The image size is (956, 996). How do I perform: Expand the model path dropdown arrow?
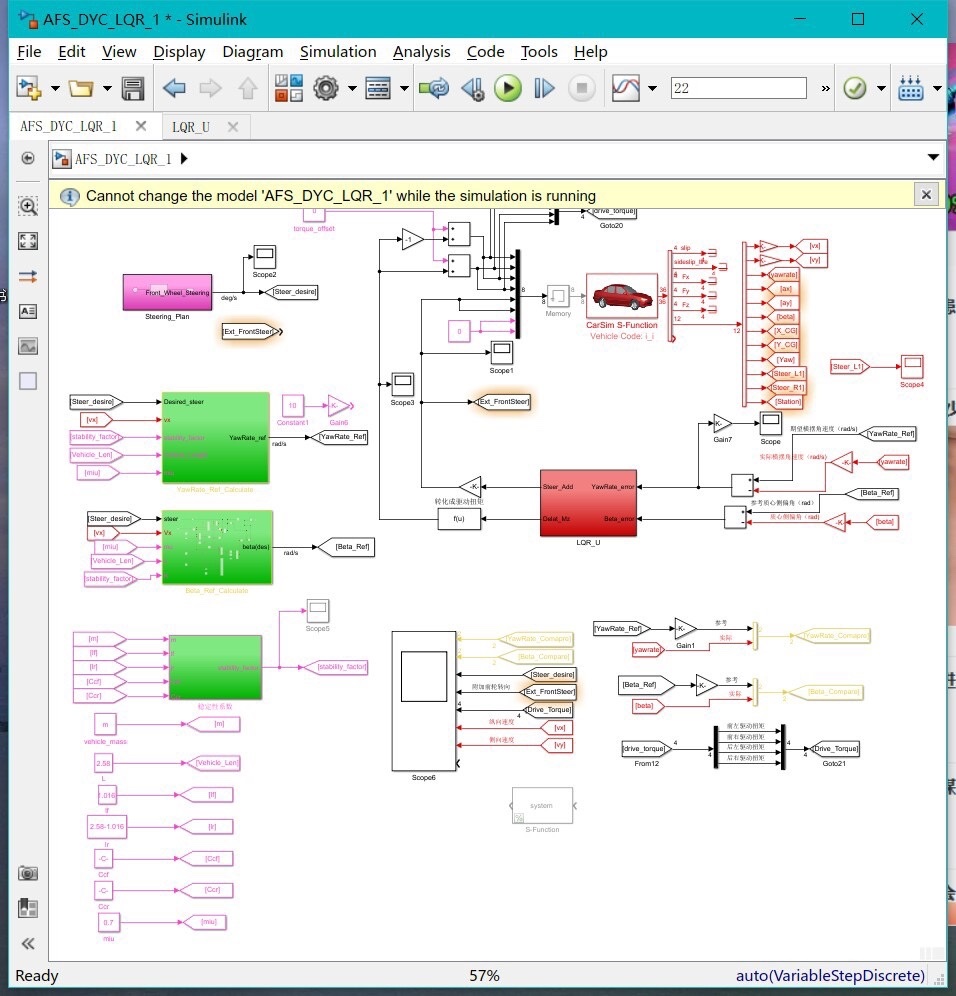point(933,157)
